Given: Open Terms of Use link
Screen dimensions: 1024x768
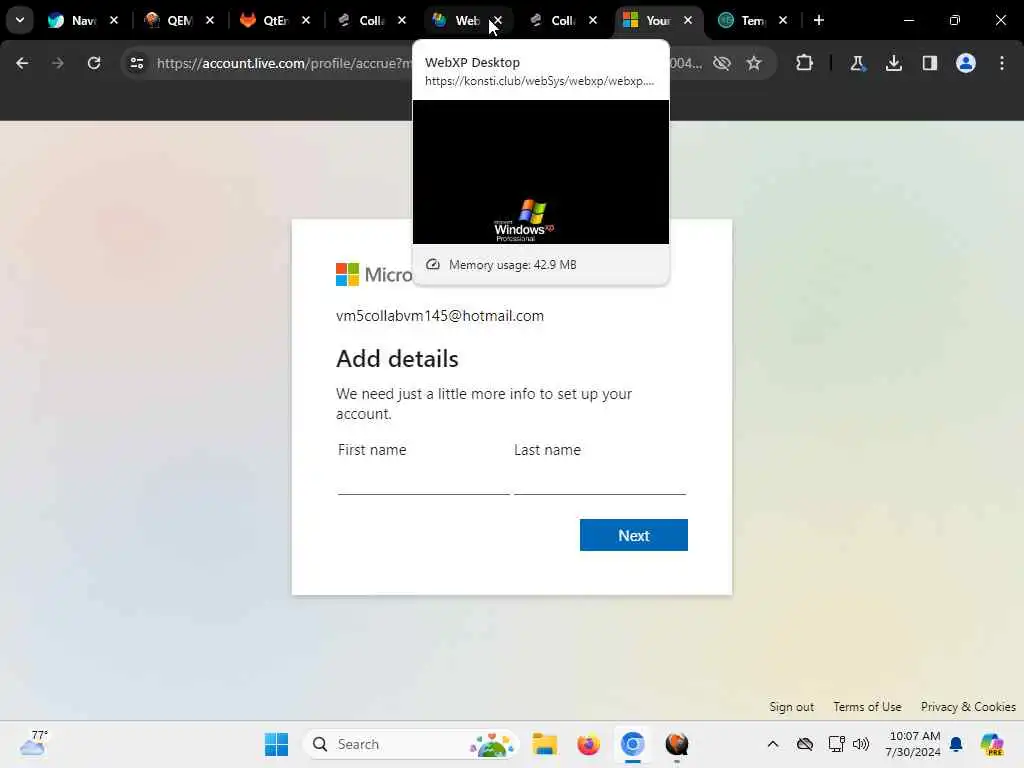Looking at the screenshot, I should (x=867, y=707).
